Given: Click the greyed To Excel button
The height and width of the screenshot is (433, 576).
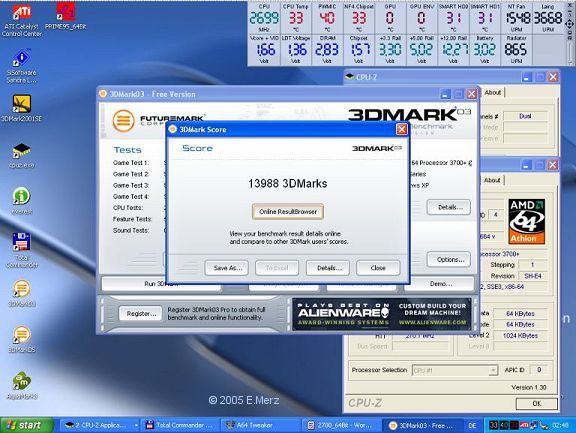Looking at the screenshot, I should [x=277, y=268].
